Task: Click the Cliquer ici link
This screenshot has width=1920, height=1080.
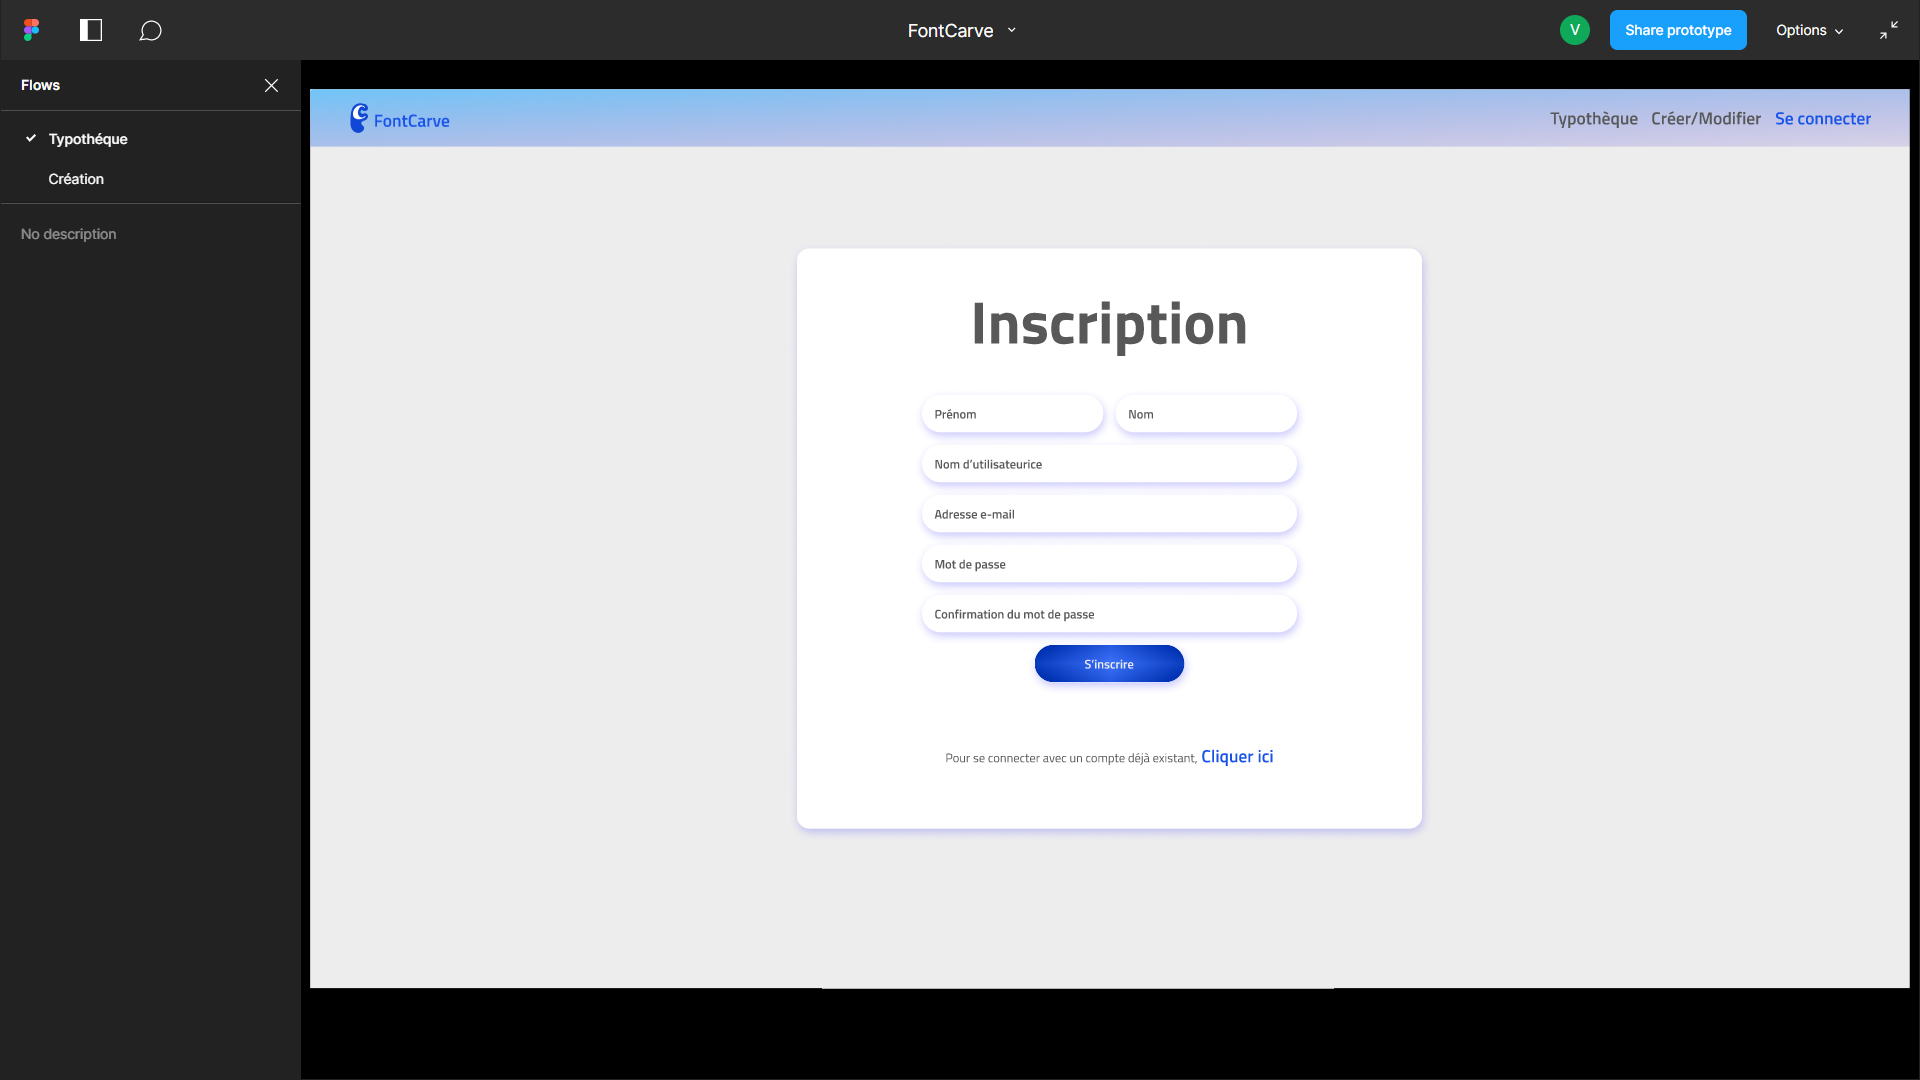Action: click(1236, 757)
